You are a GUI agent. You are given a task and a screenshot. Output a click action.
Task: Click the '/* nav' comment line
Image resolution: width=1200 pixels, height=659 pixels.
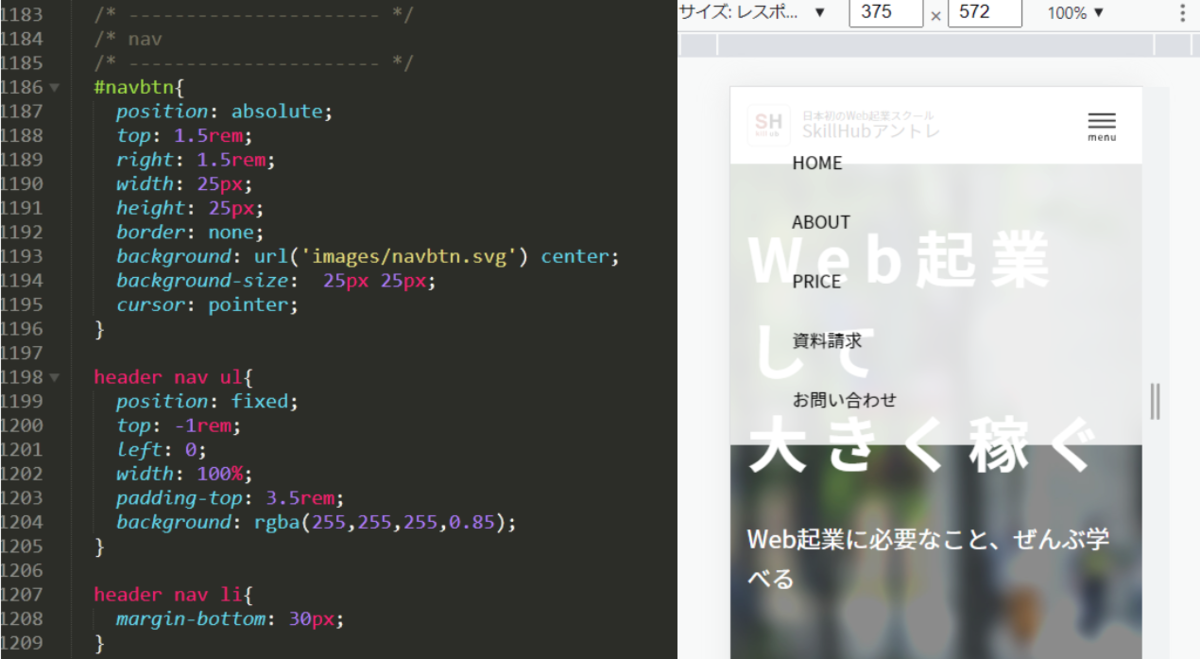point(128,40)
